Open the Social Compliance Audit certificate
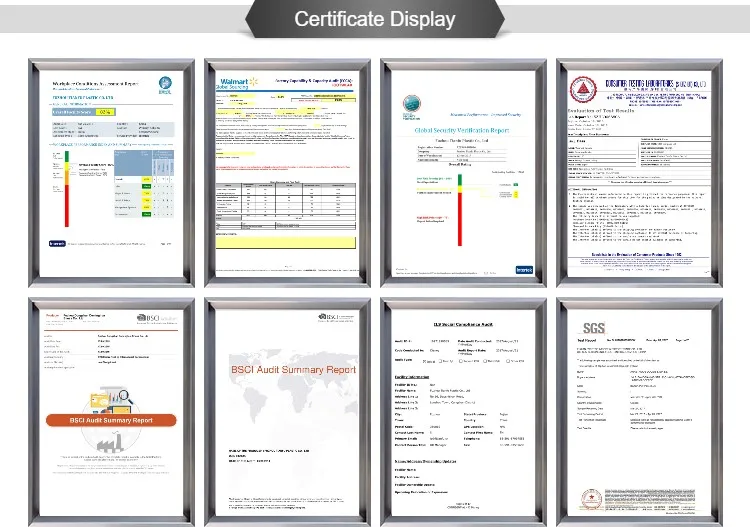 (463, 412)
